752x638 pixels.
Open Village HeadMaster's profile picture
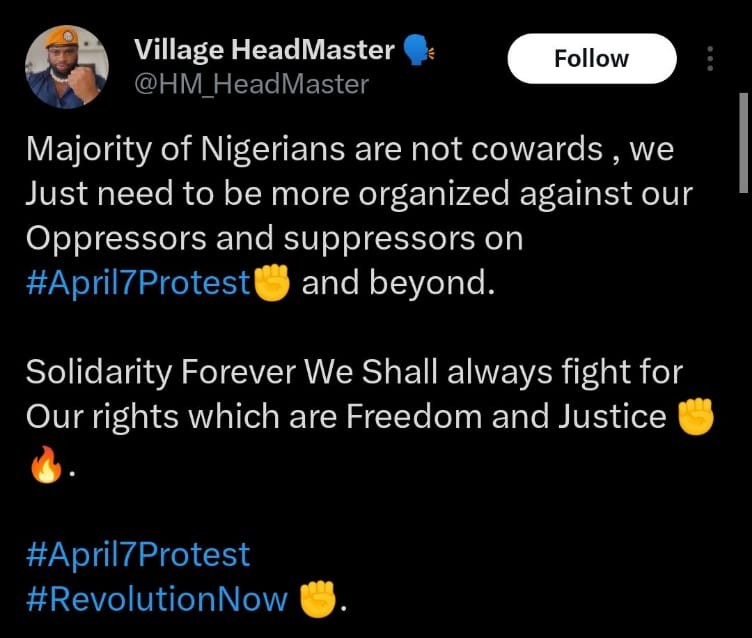(x=67, y=66)
